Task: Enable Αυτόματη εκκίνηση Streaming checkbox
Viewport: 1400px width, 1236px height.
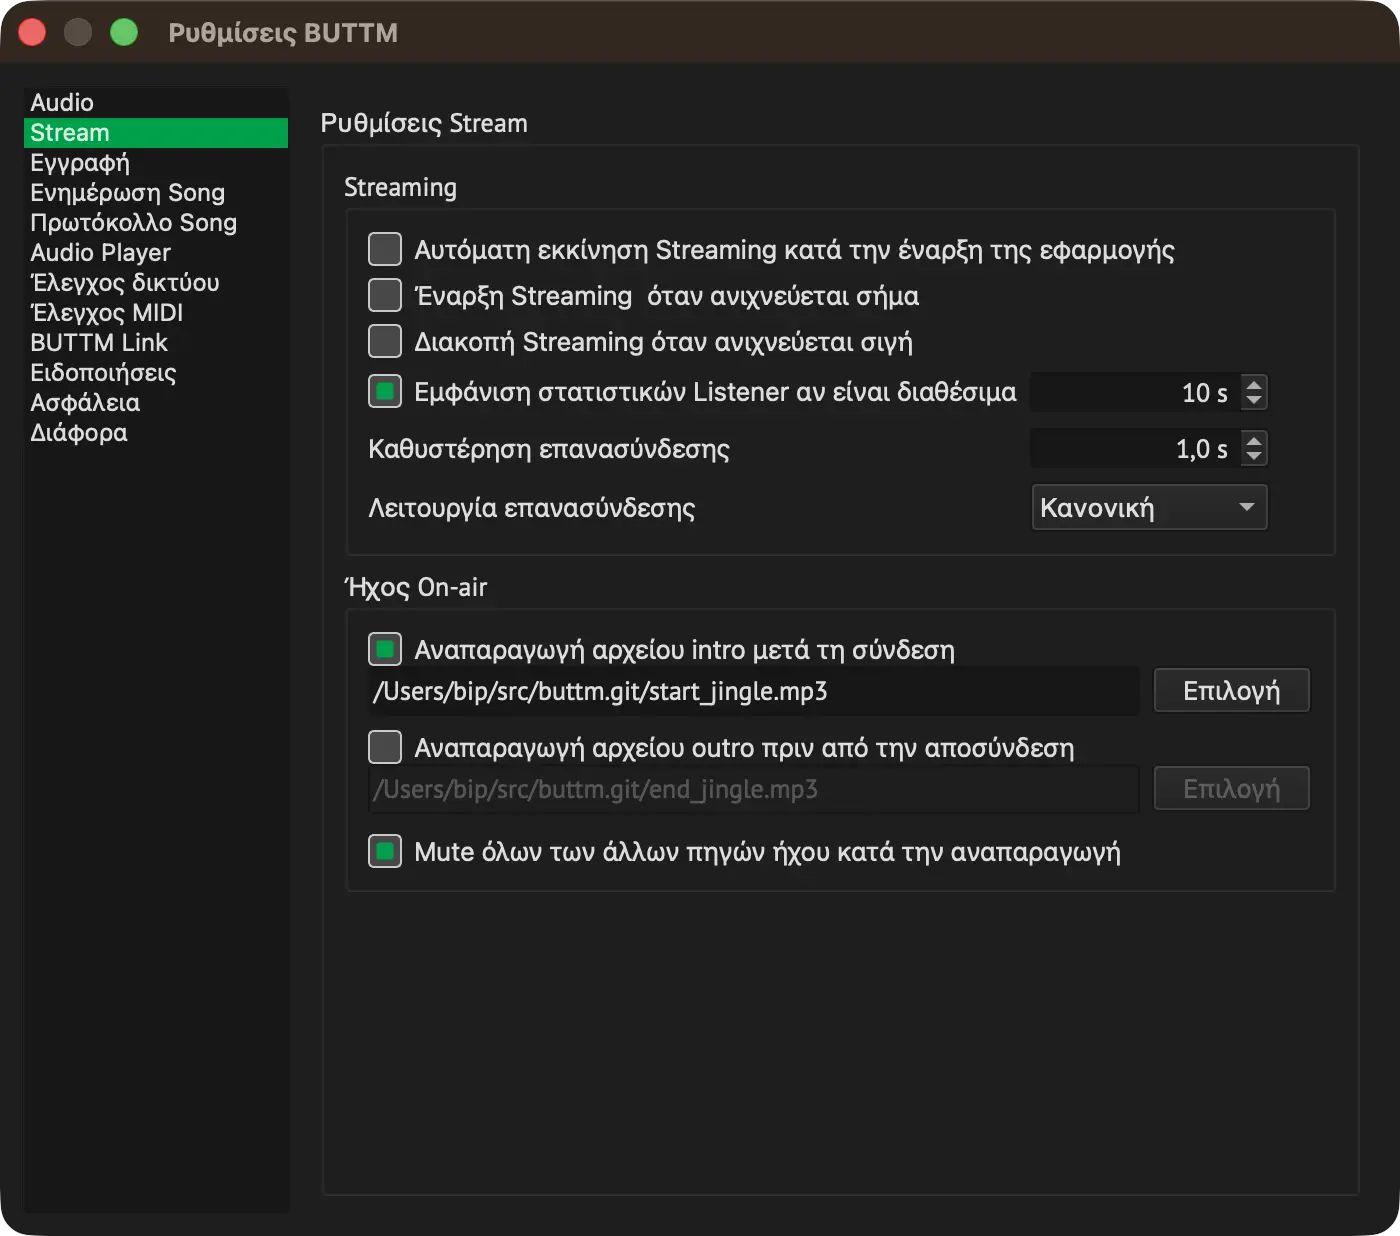Action: (x=385, y=249)
